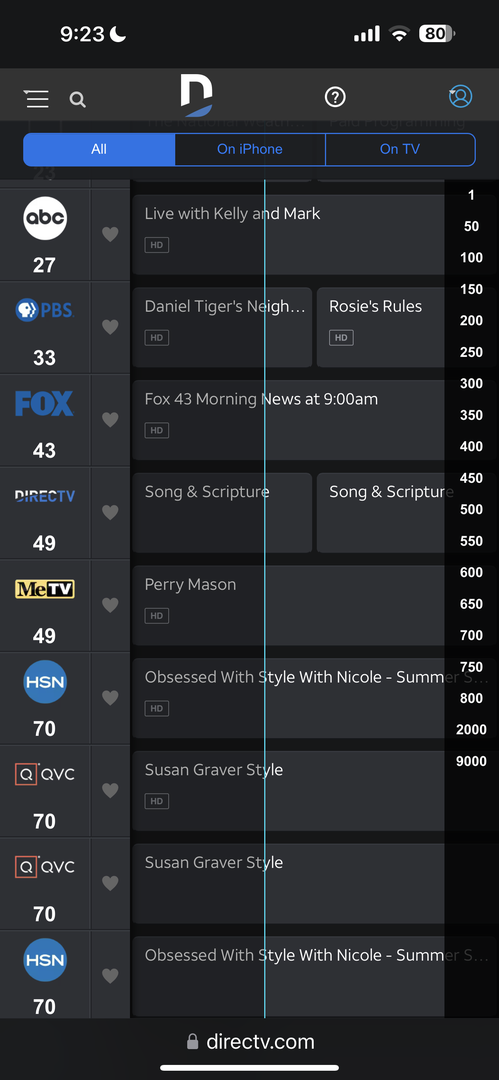499x1080 pixels.
Task: Select the ABC channel 27 logo
Action: 45,218
